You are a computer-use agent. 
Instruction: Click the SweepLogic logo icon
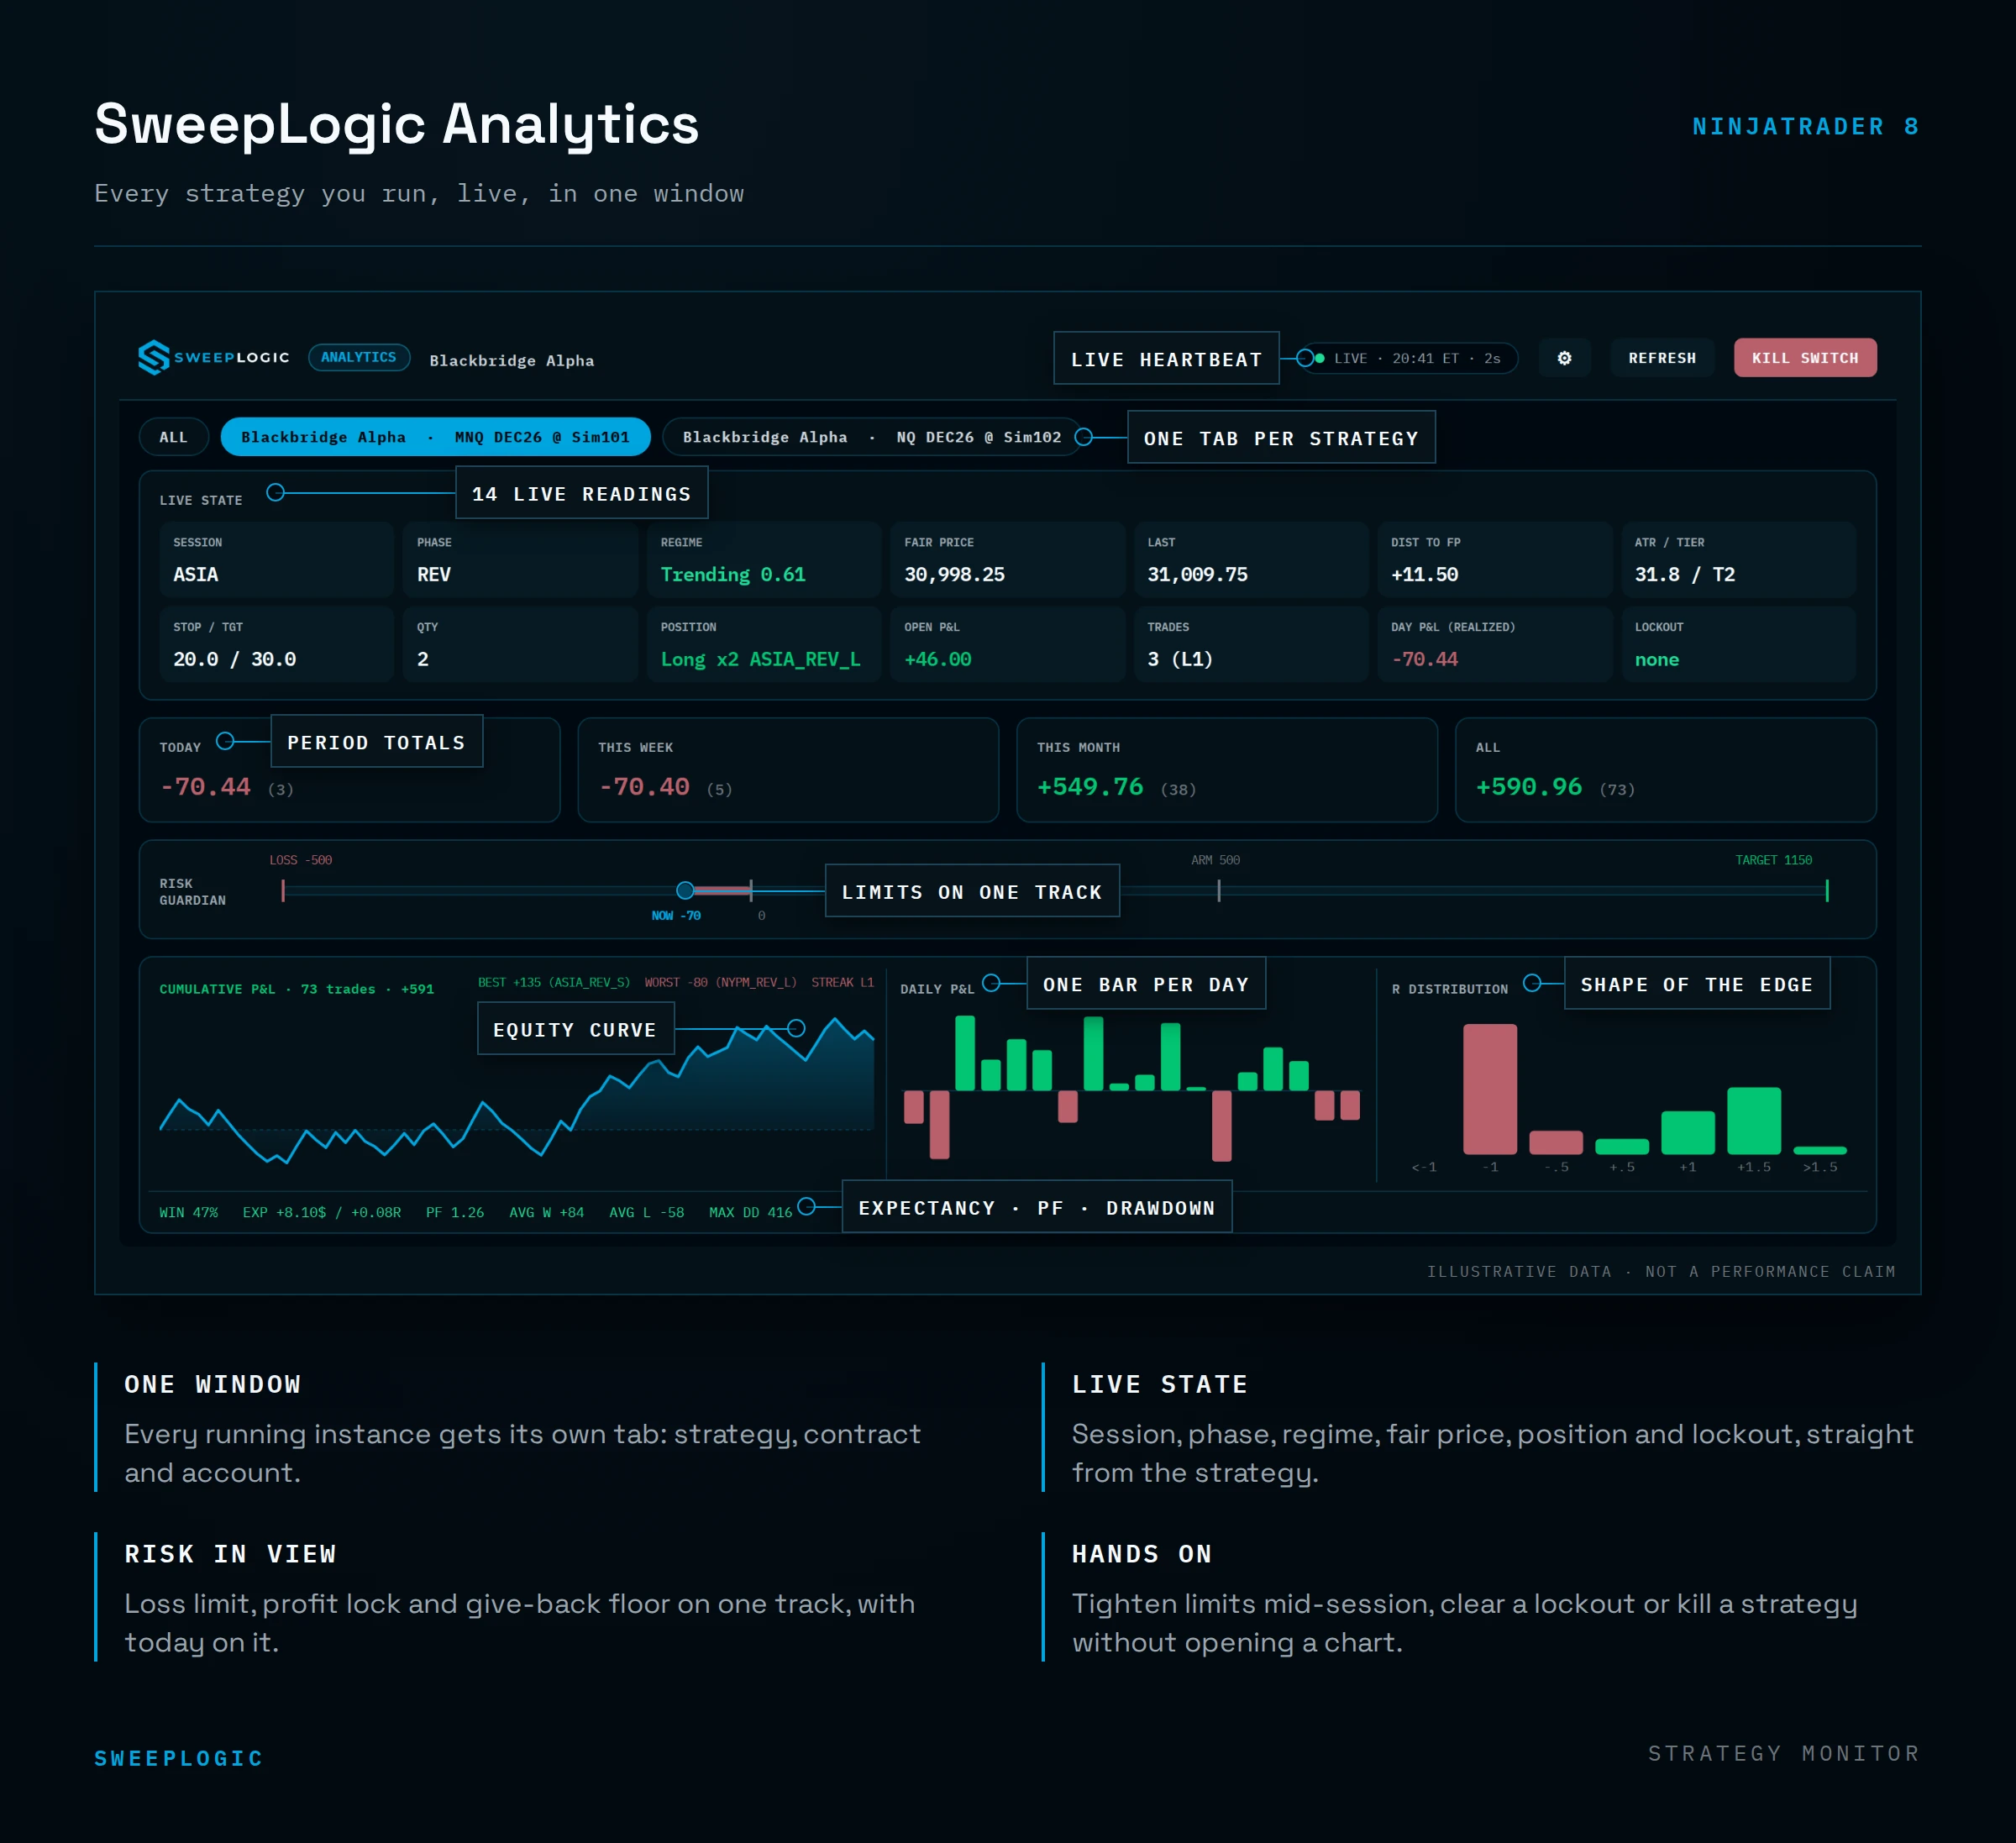154,357
